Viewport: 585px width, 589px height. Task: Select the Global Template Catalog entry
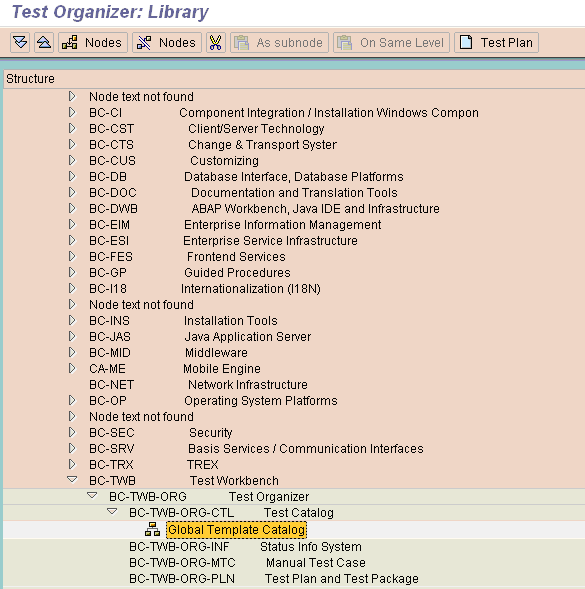click(236, 530)
